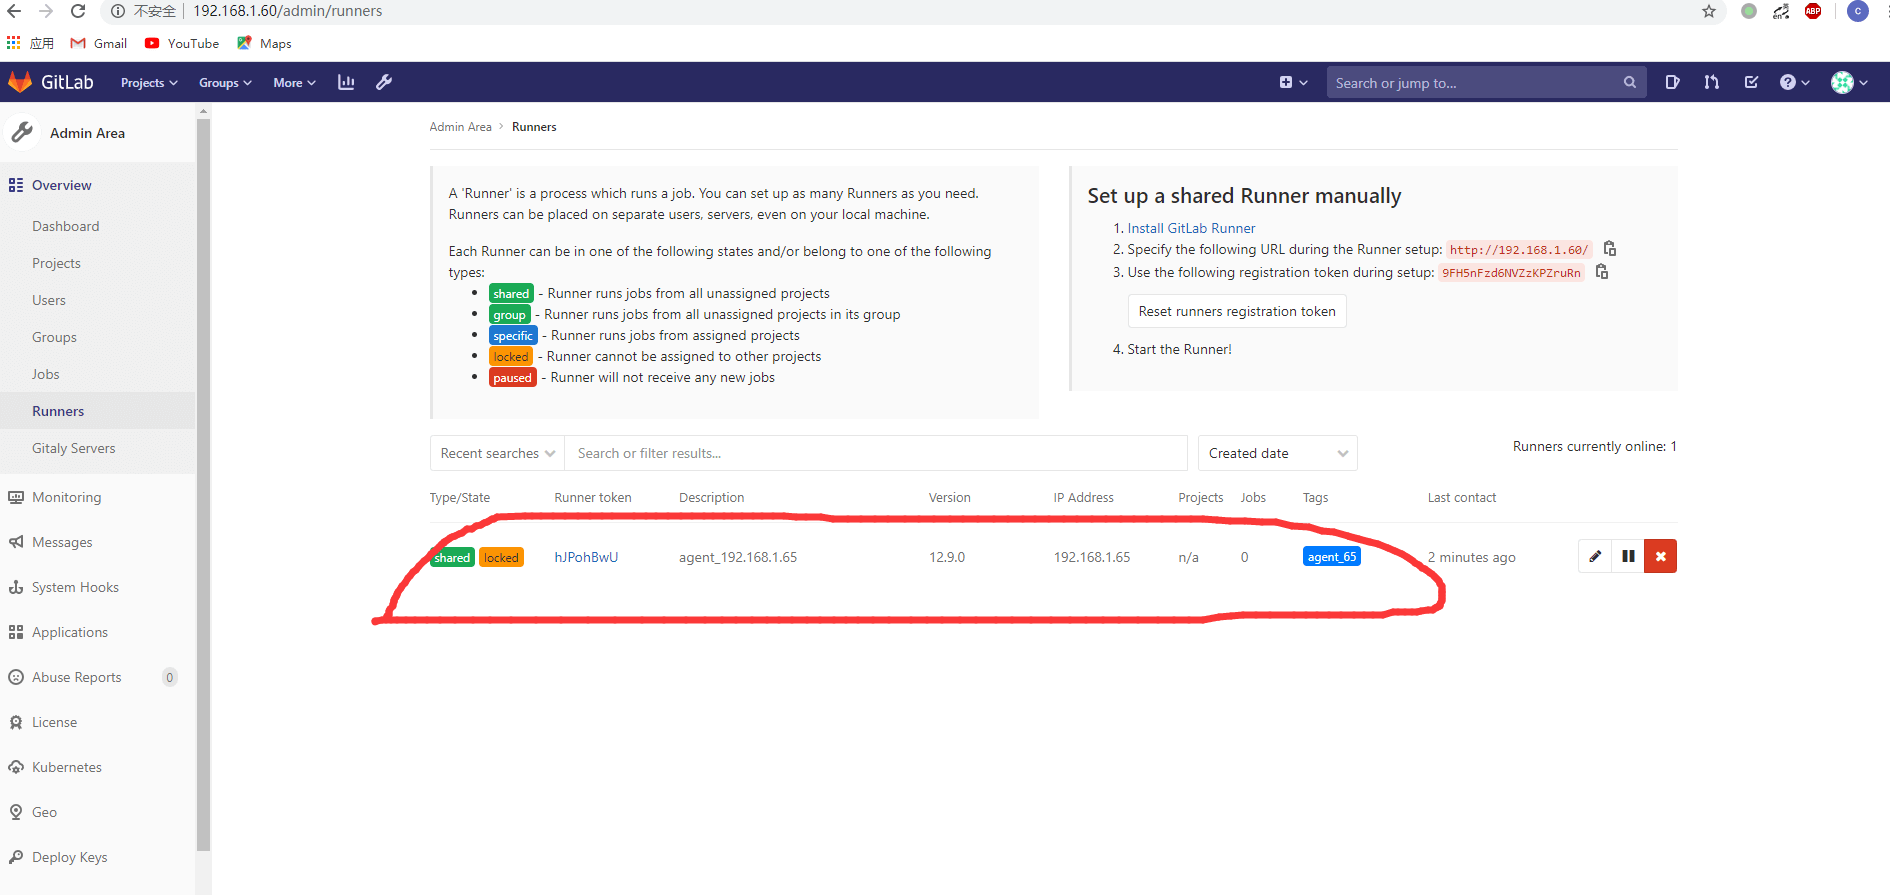Open the Admin Area wrench icon in navbar

[384, 82]
